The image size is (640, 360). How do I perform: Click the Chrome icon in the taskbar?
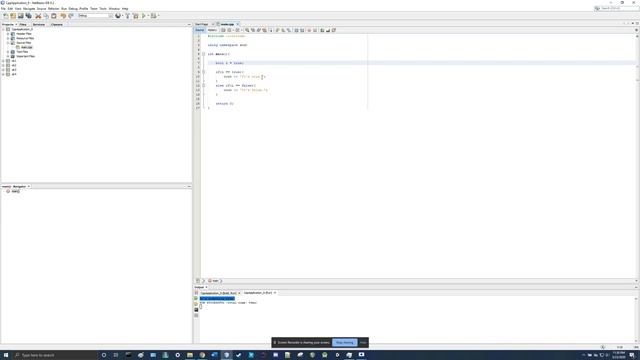[x=202, y=355]
